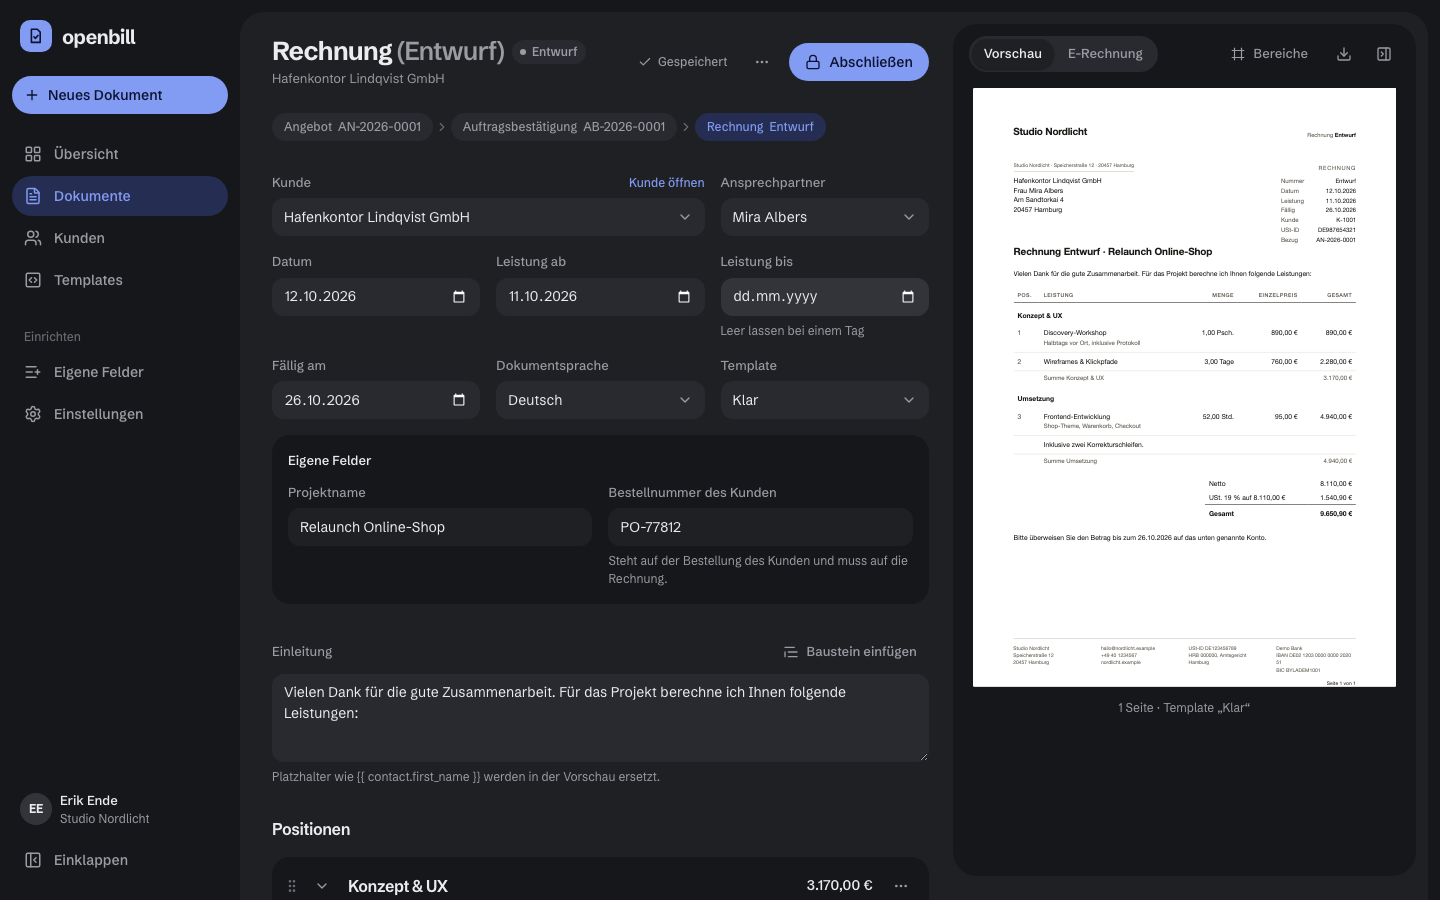Click Baustein einfügen
The height and width of the screenshot is (900, 1440).
coord(850,652)
